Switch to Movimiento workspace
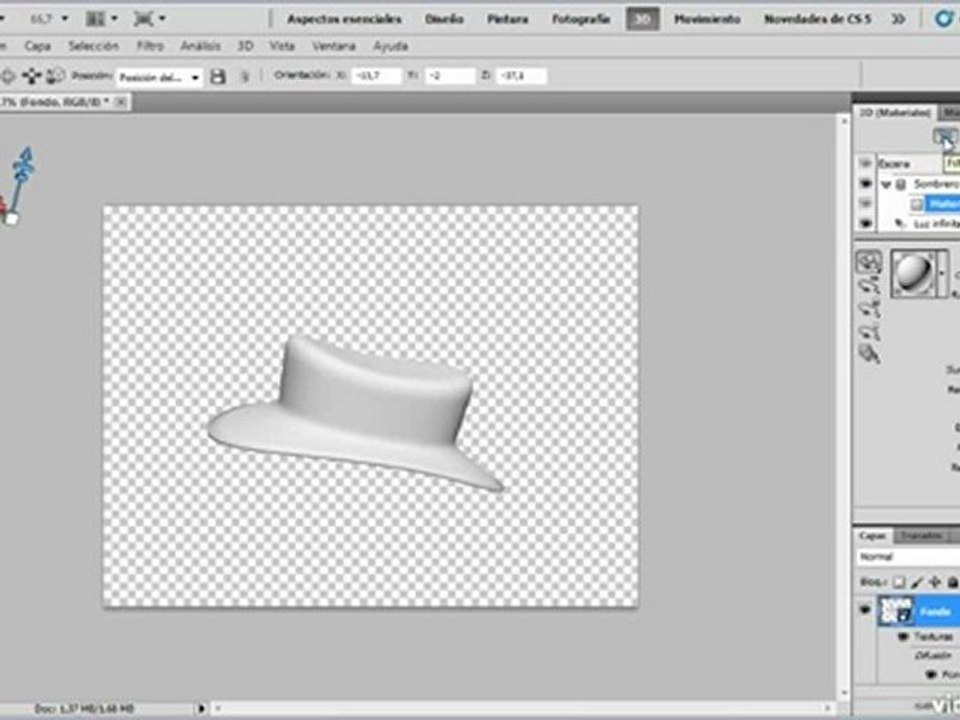This screenshot has height=720, width=960. coord(707,19)
